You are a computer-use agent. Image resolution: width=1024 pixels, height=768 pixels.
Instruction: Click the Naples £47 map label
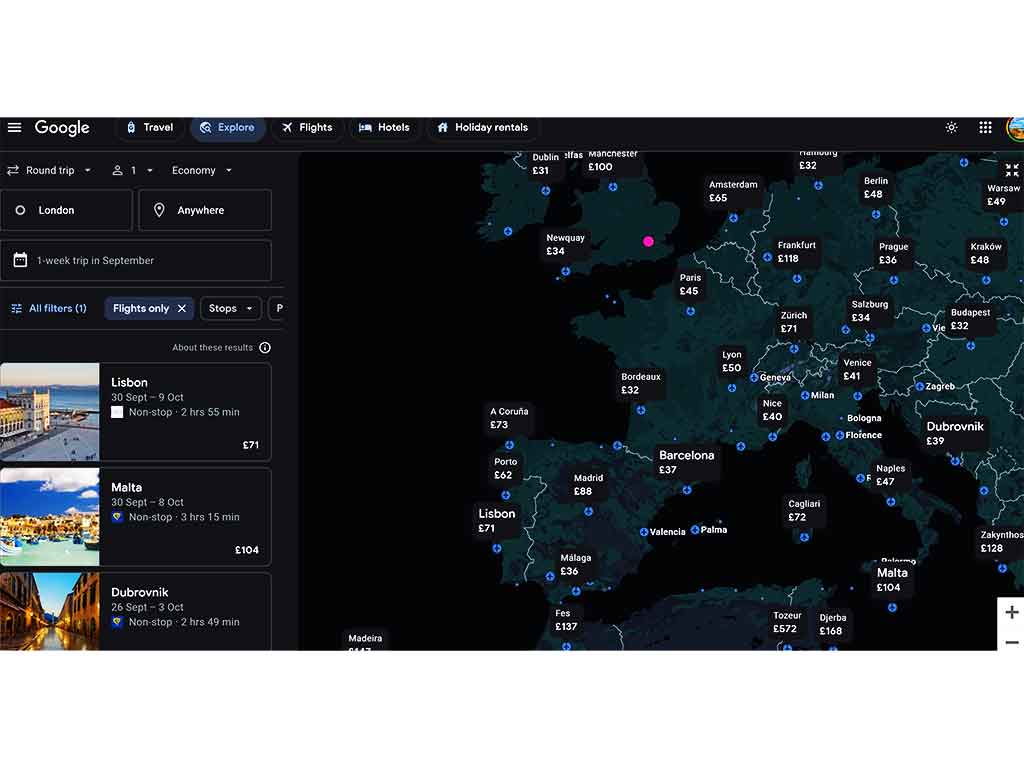tap(890, 475)
